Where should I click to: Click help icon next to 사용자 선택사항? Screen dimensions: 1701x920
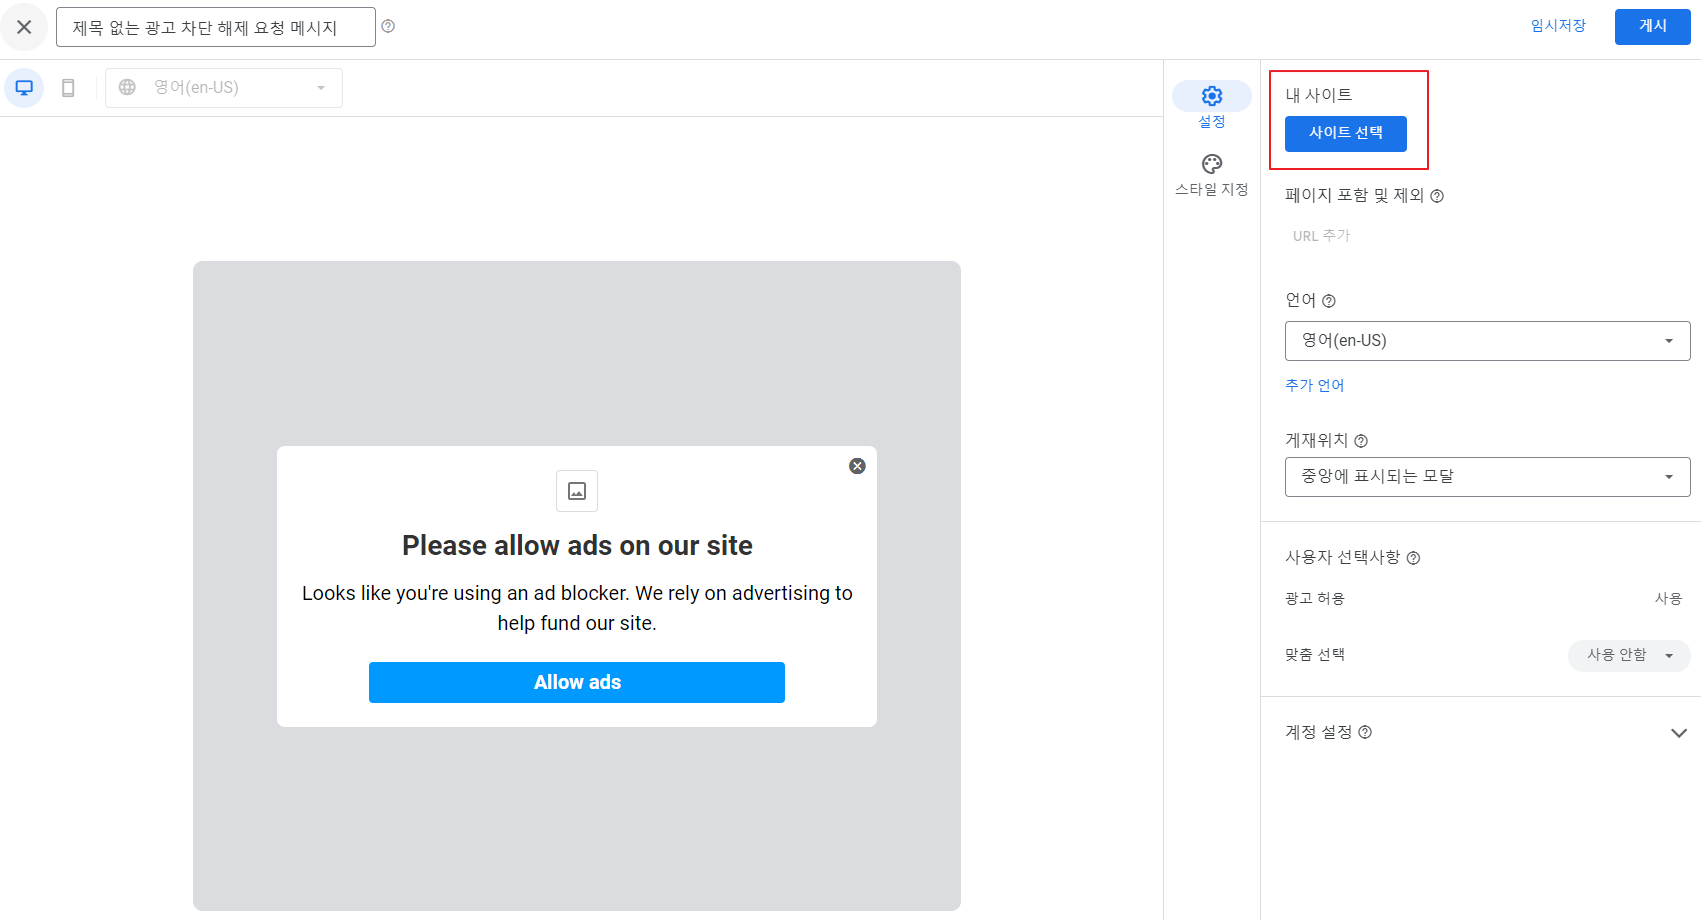tap(1413, 558)
